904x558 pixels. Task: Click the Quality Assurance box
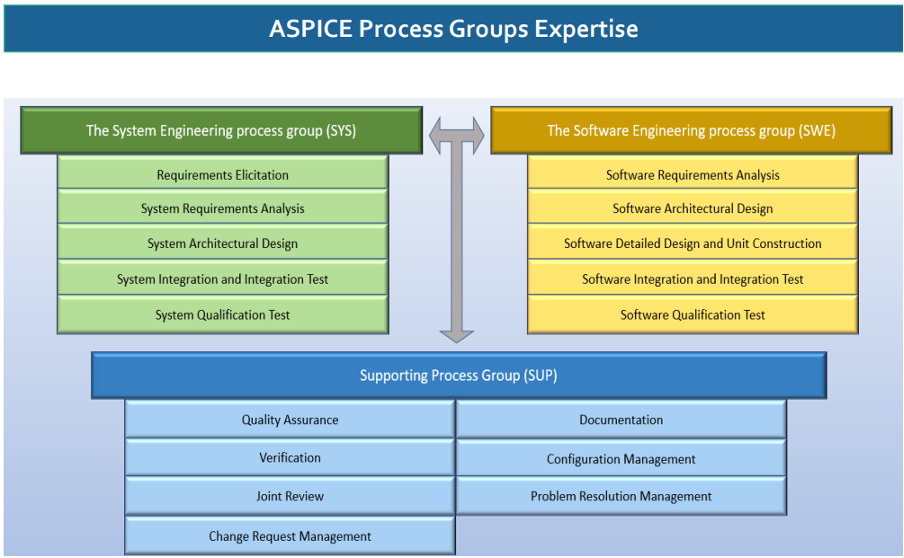pyautogui.click(x=290, y=420)
